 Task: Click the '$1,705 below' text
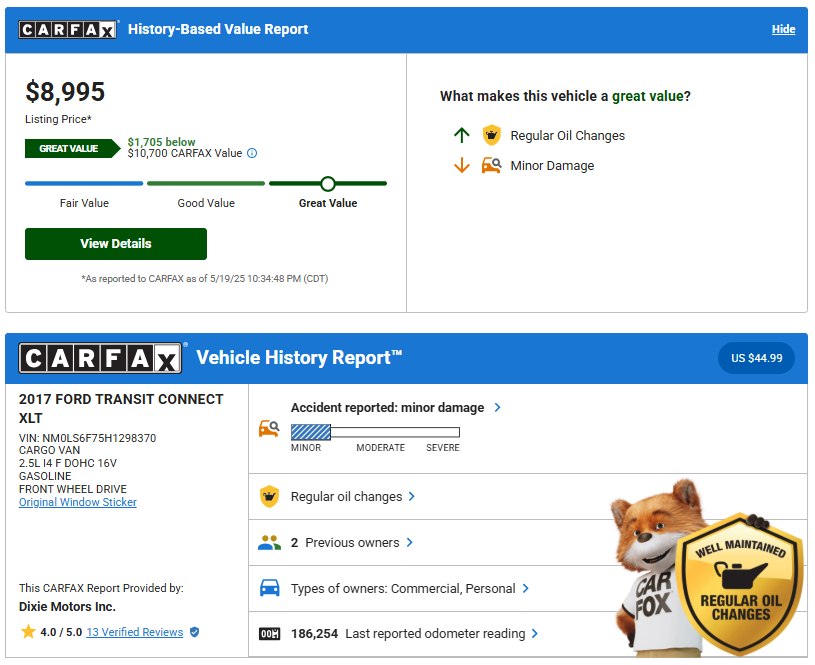click(162, 142)
